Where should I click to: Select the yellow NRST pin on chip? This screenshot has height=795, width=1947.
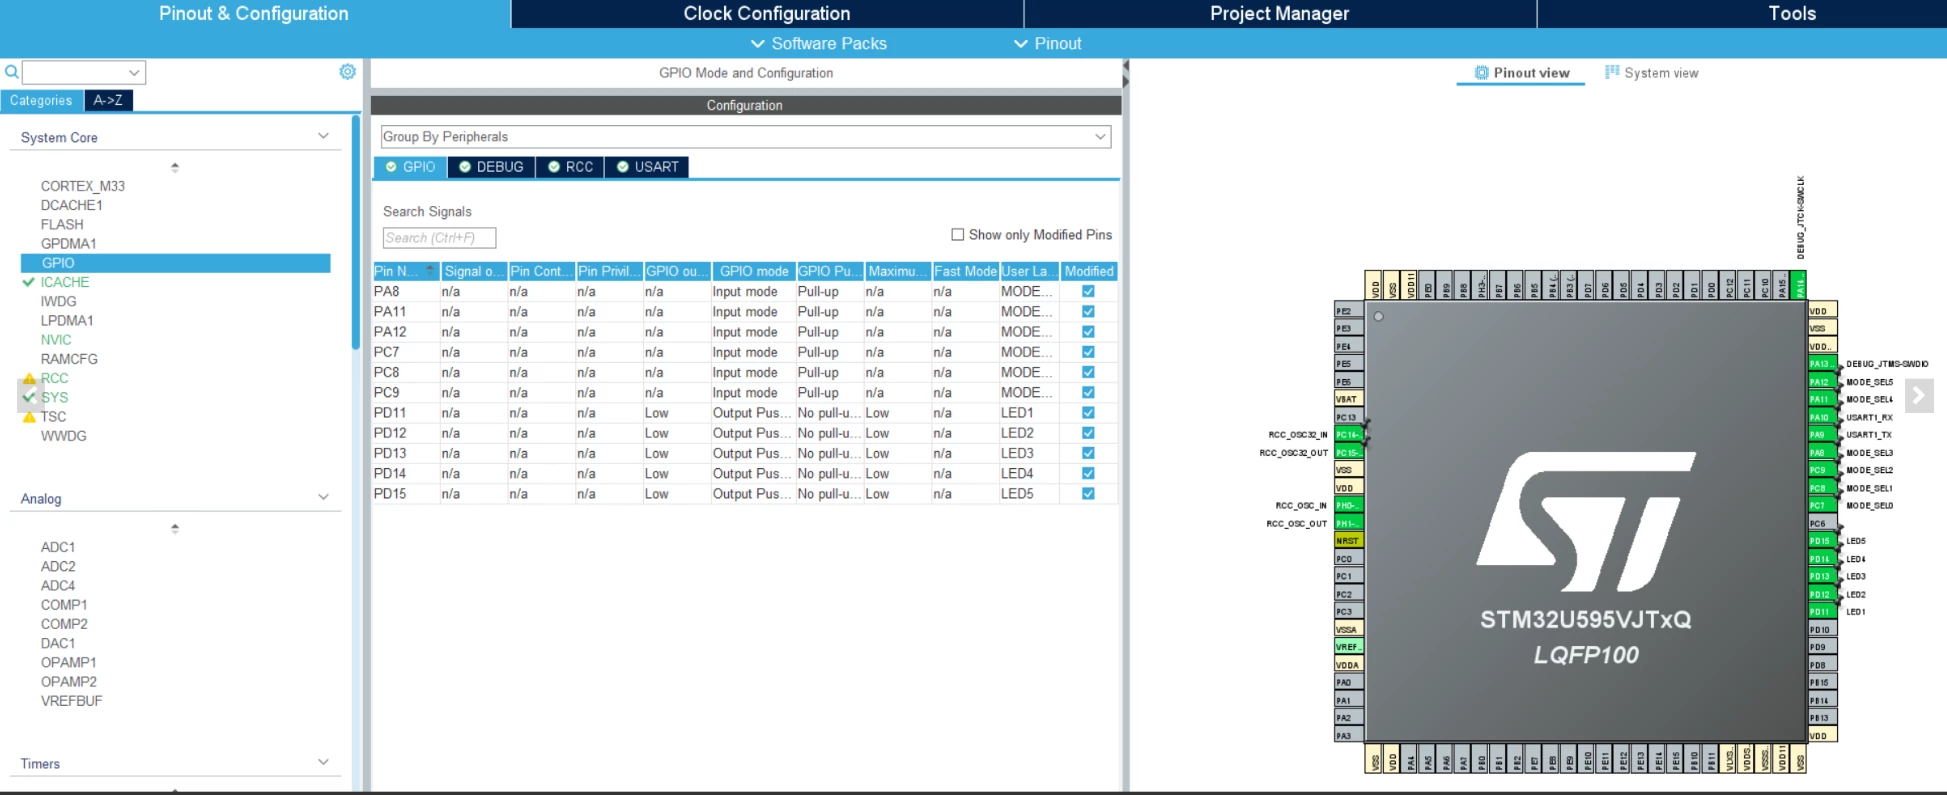(x=1349, y=541)
